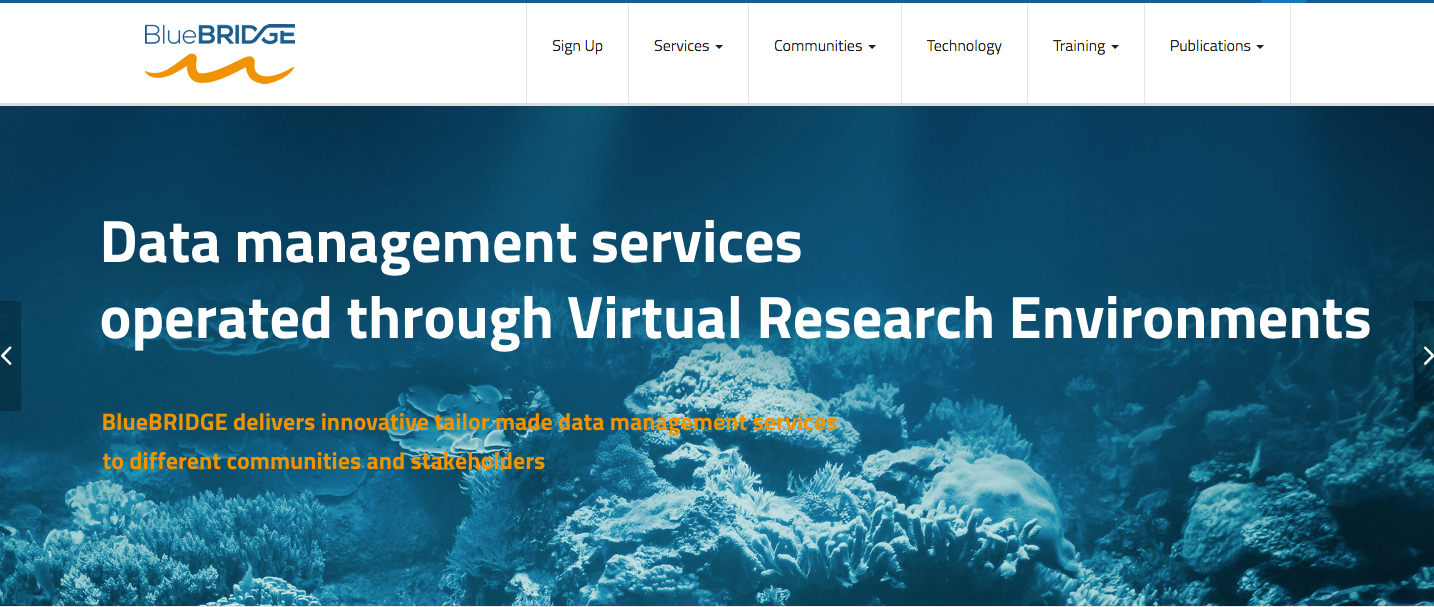Open the Sign Up page

(577, 46)
